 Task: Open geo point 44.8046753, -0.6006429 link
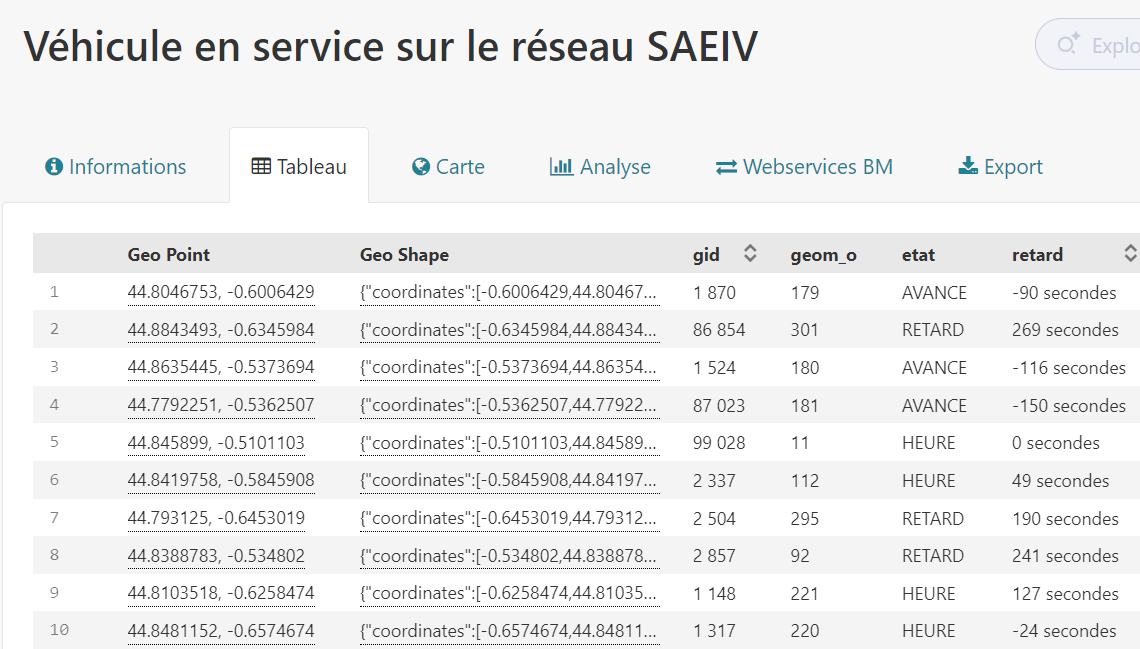[221, 293]
